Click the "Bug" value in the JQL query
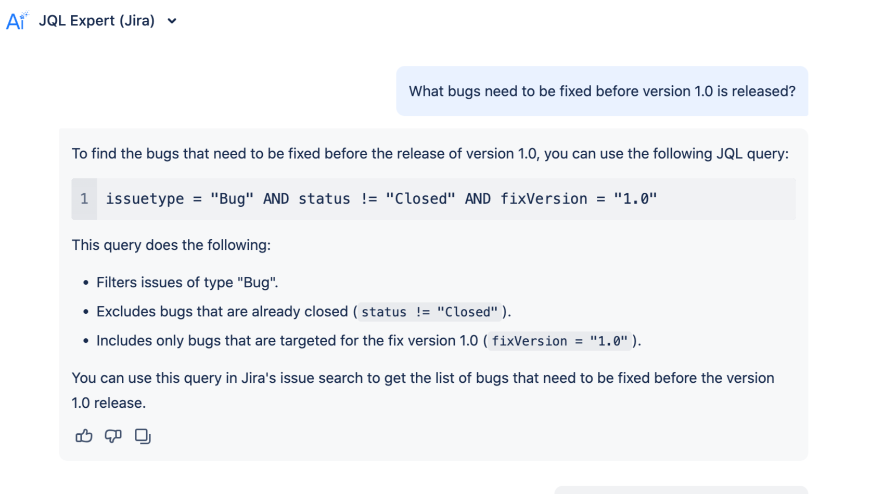870x494 pixels. (232, 199)
